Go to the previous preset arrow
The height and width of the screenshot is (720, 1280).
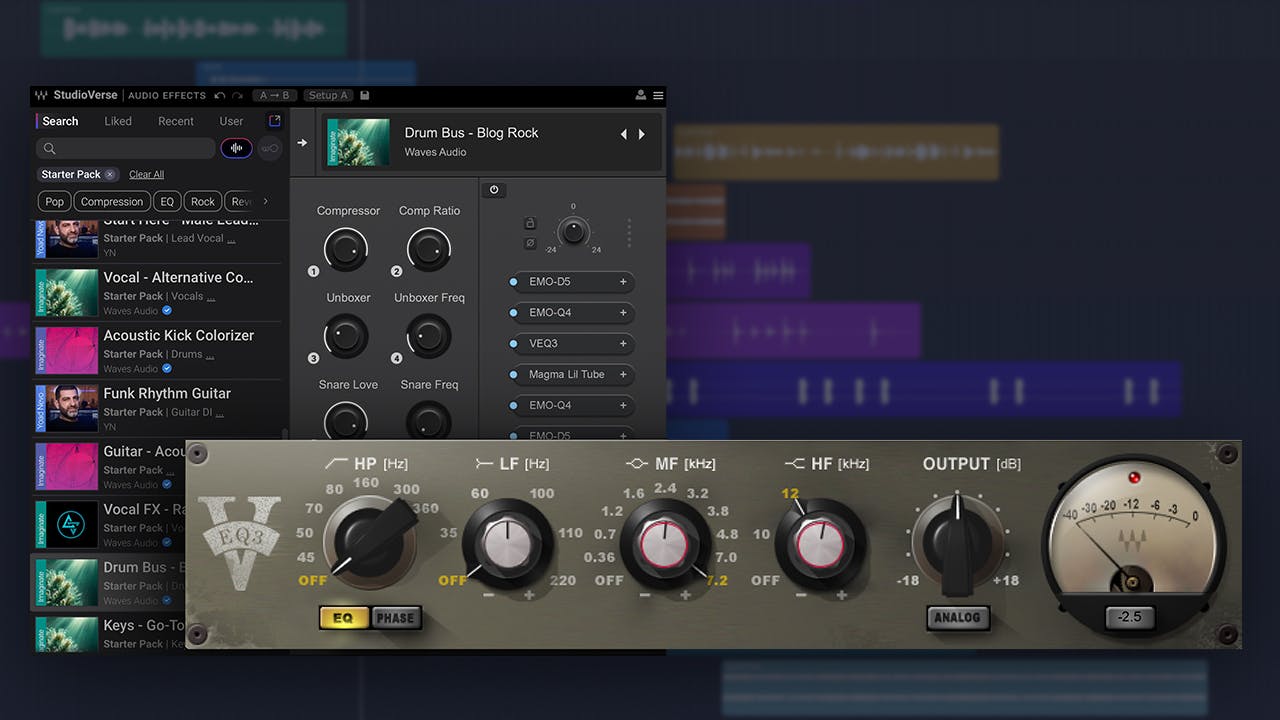click(x=624, y=134)
